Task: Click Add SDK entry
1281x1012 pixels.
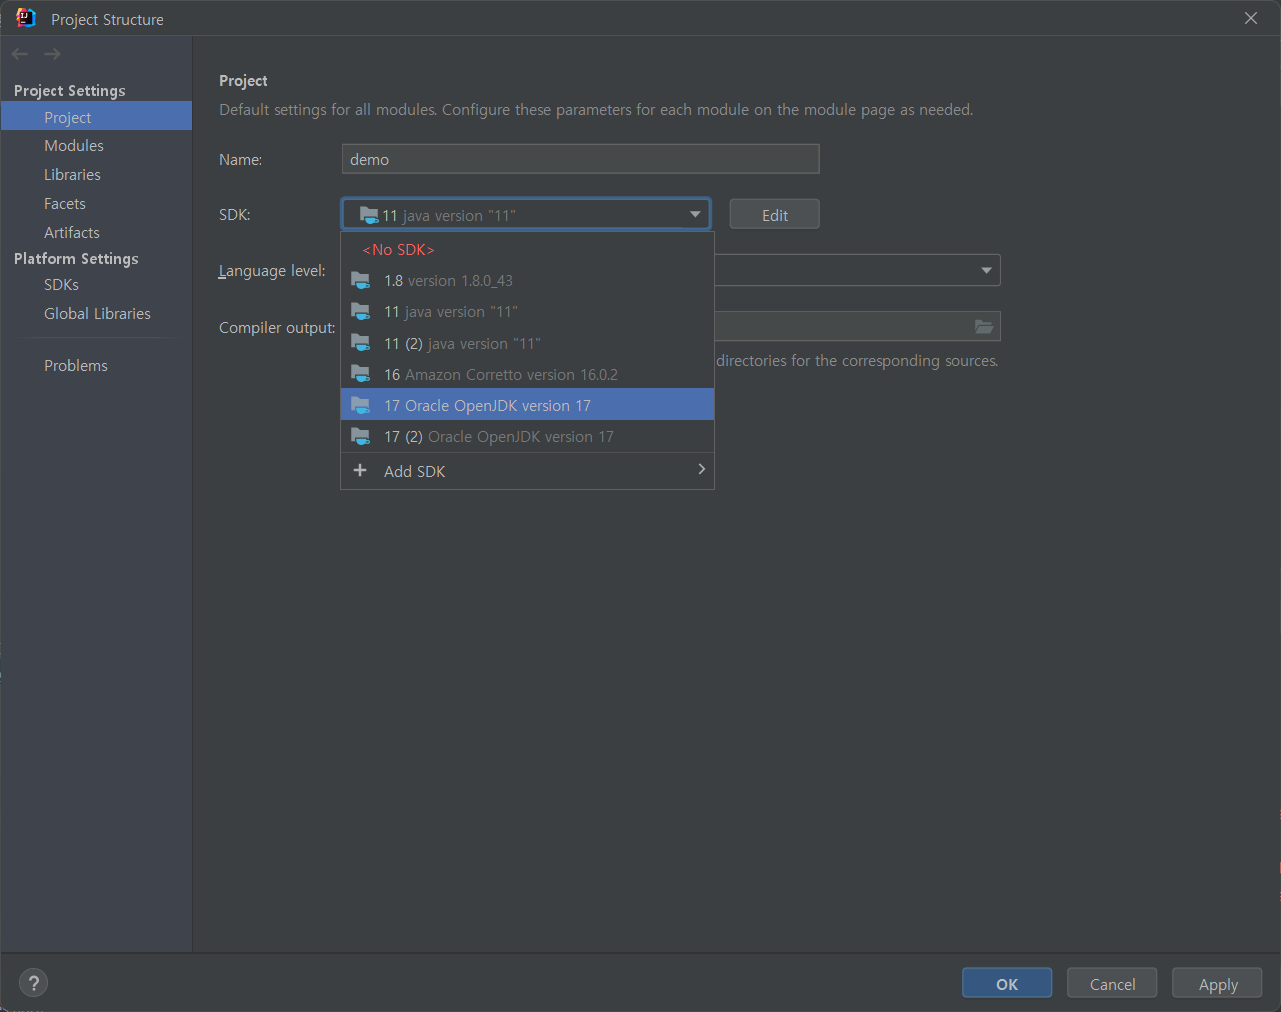Action: (x=528, y=471)
